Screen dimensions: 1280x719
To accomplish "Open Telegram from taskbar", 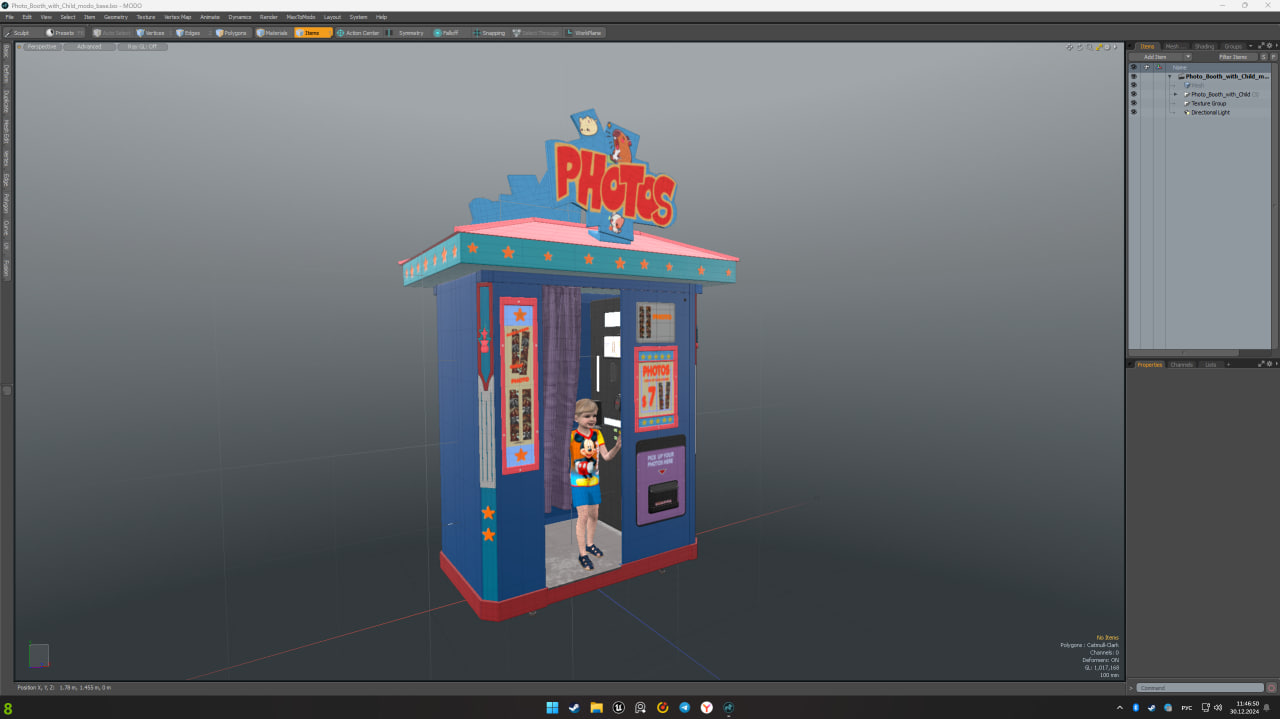I will [x=685, y=708].
